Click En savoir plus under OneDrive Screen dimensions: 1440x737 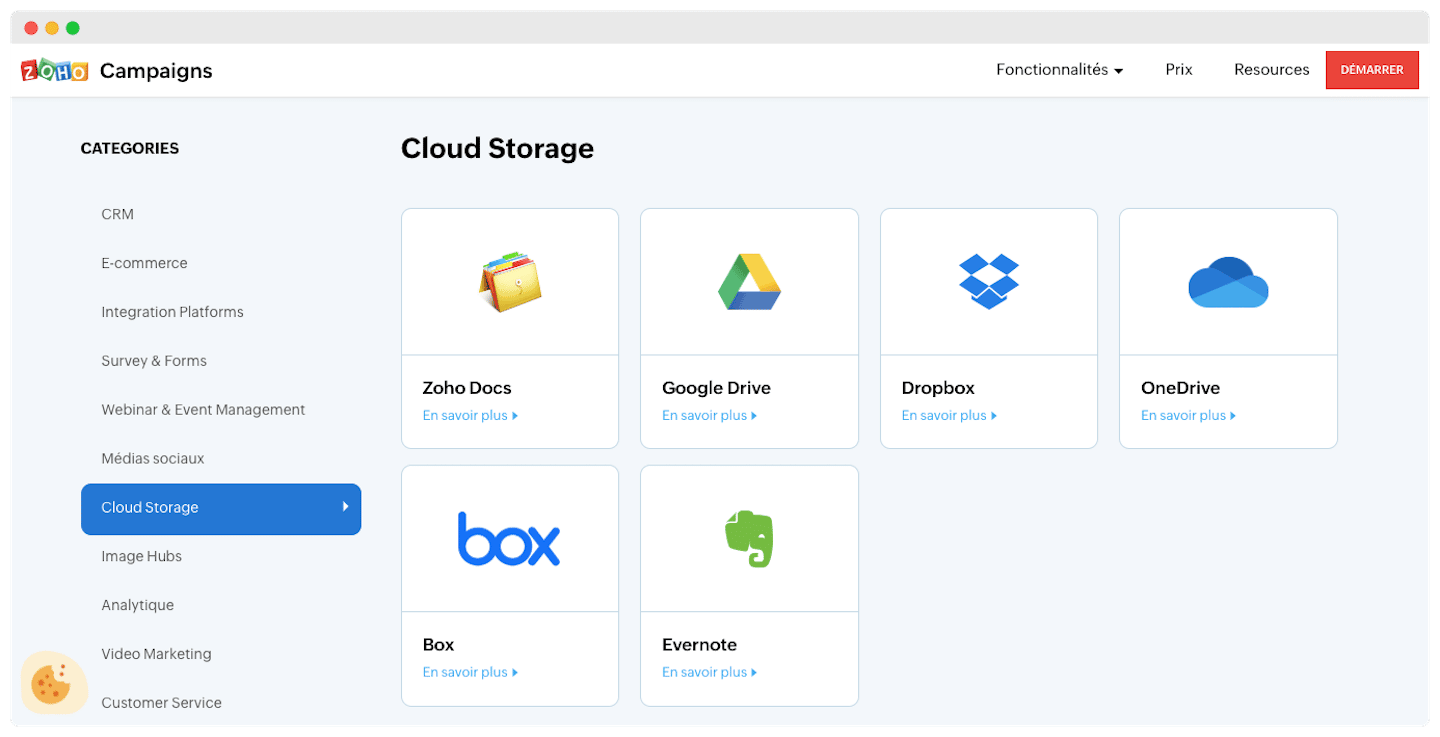(x=1189, y=416)
